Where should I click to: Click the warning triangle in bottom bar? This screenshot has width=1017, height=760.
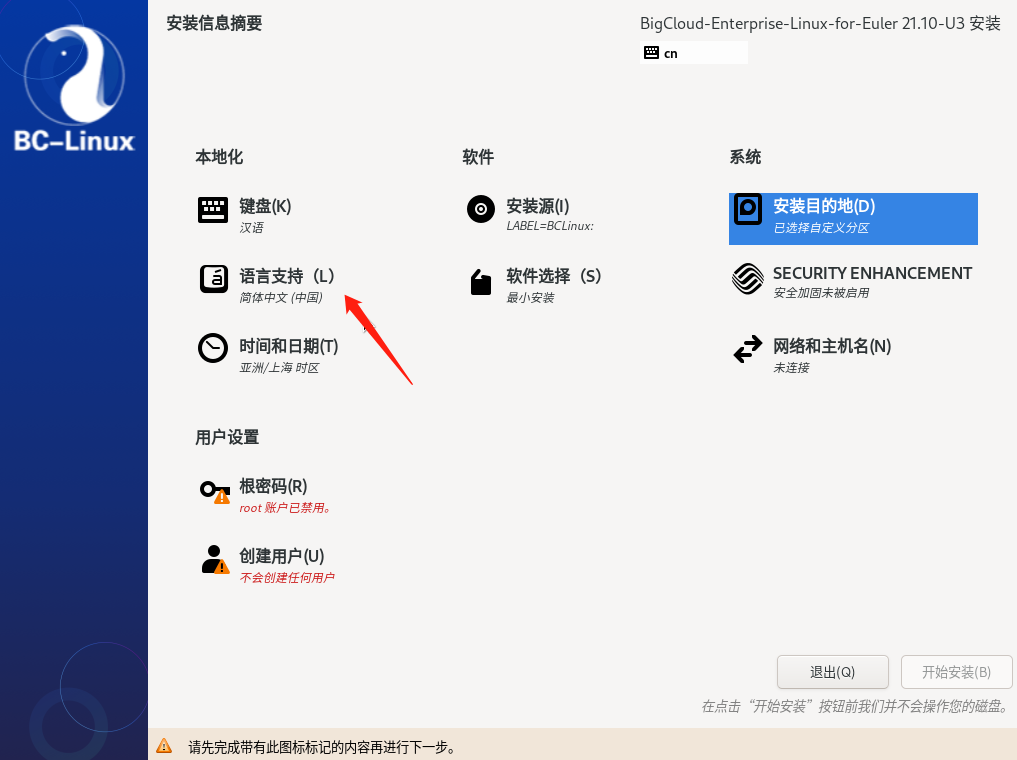(164, 746)
